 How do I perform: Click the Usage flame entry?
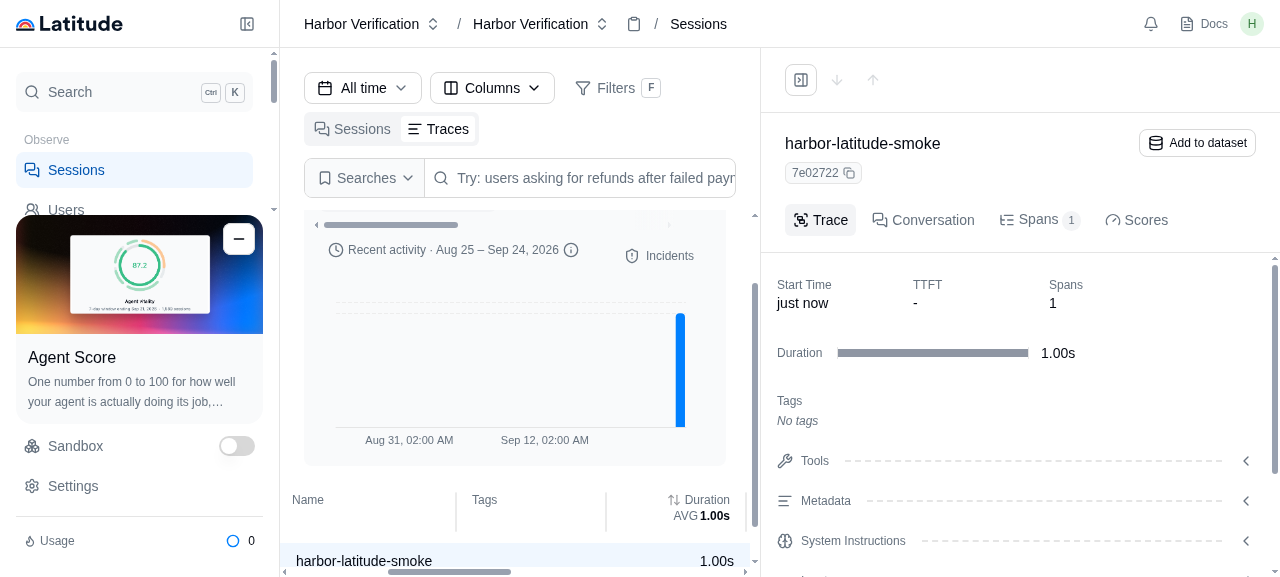coord(50,541)
